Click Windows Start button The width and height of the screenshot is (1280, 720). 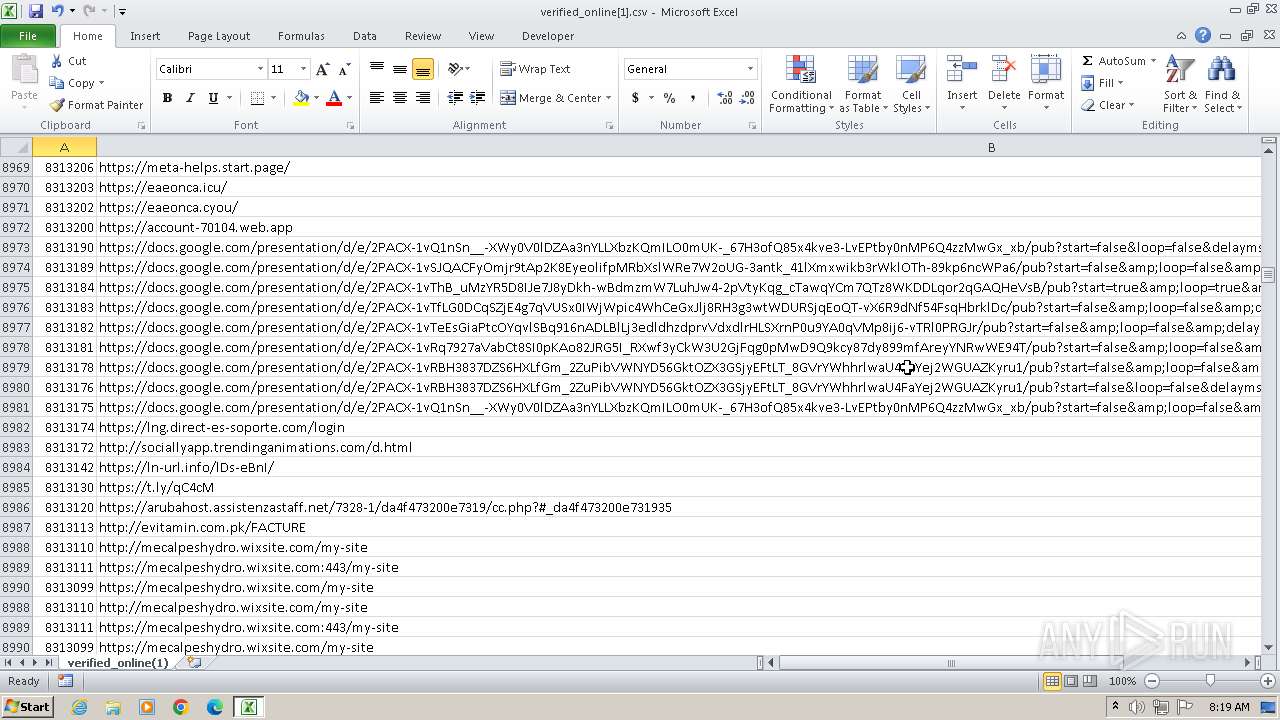point(27,706)
